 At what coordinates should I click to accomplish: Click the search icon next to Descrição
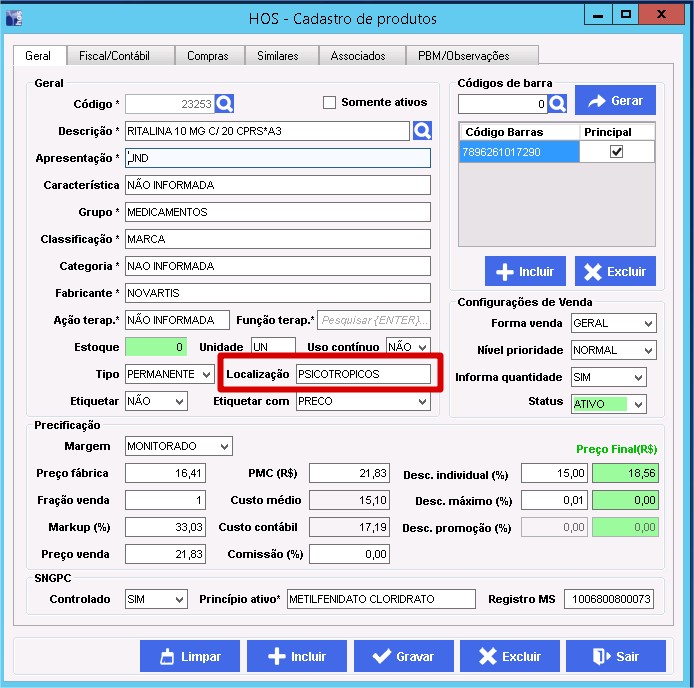coord(422,131)
